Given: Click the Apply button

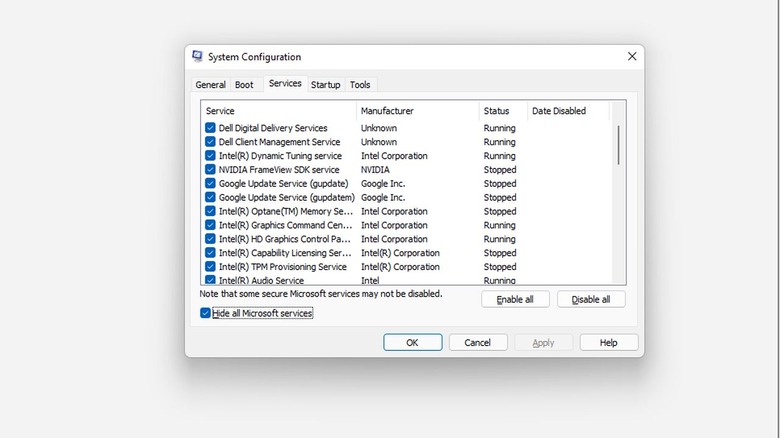Looking at the screenshot, I should point(543,342).
